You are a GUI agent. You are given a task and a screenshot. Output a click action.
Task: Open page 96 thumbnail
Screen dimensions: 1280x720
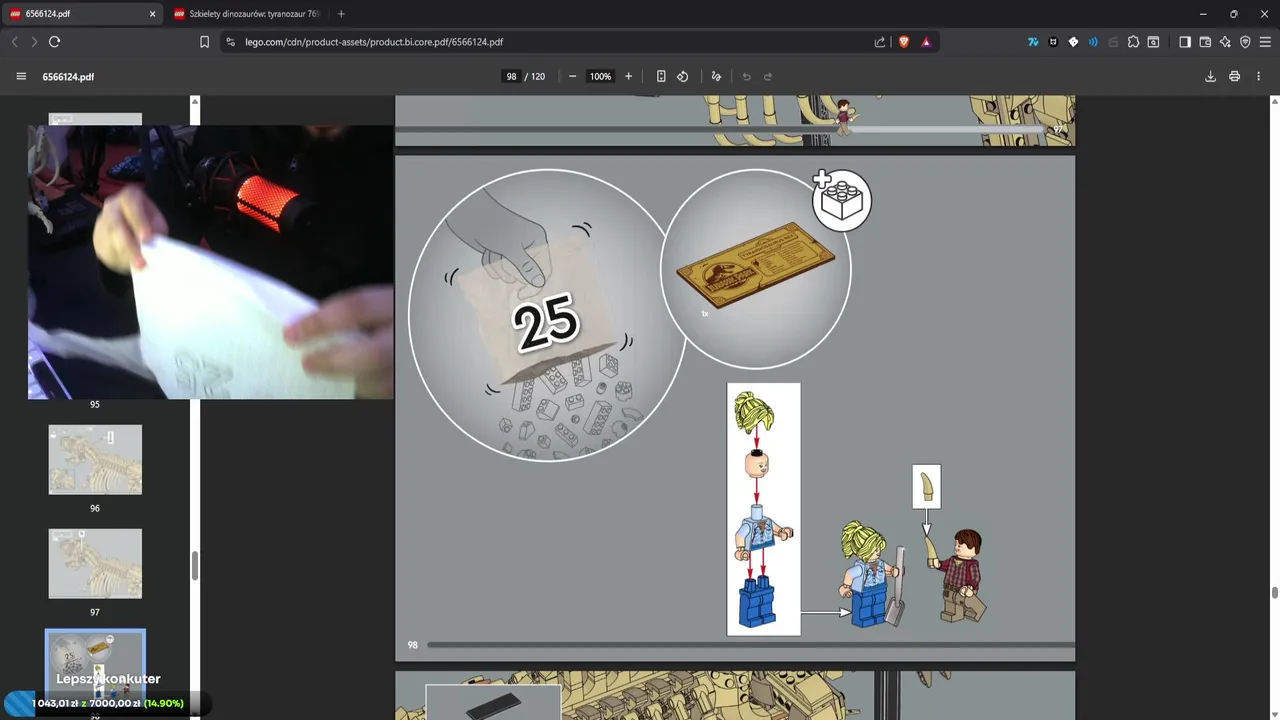(95, 459)
